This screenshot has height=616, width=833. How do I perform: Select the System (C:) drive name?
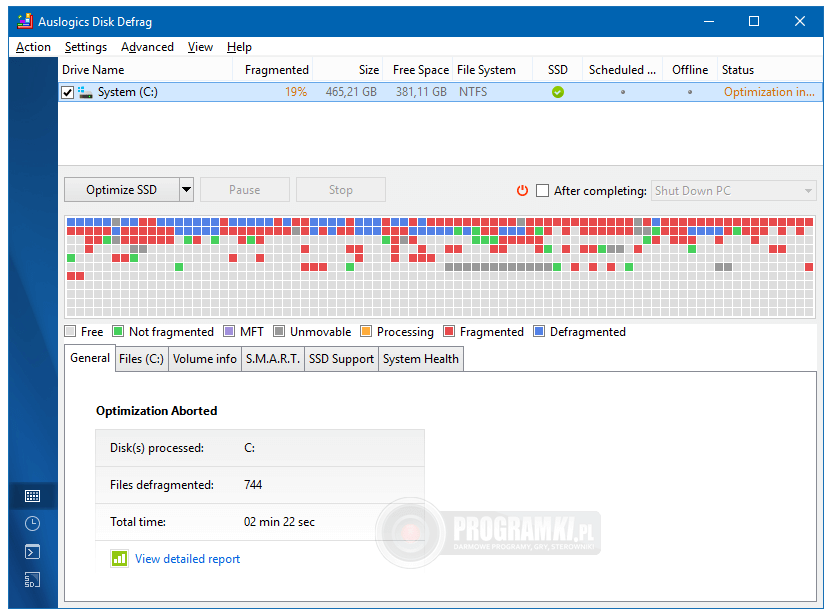tap(128, 92)
